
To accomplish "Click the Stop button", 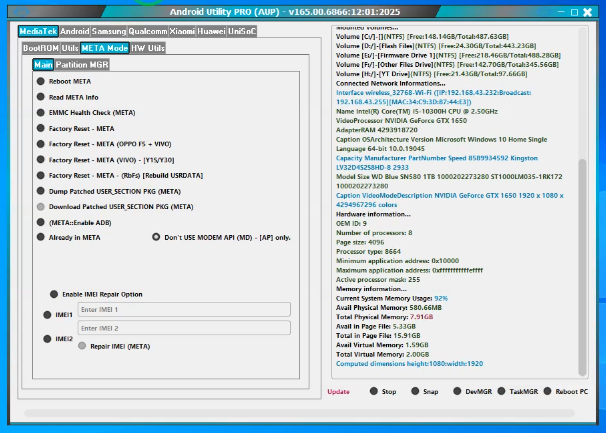I will (x=383, y=391).
